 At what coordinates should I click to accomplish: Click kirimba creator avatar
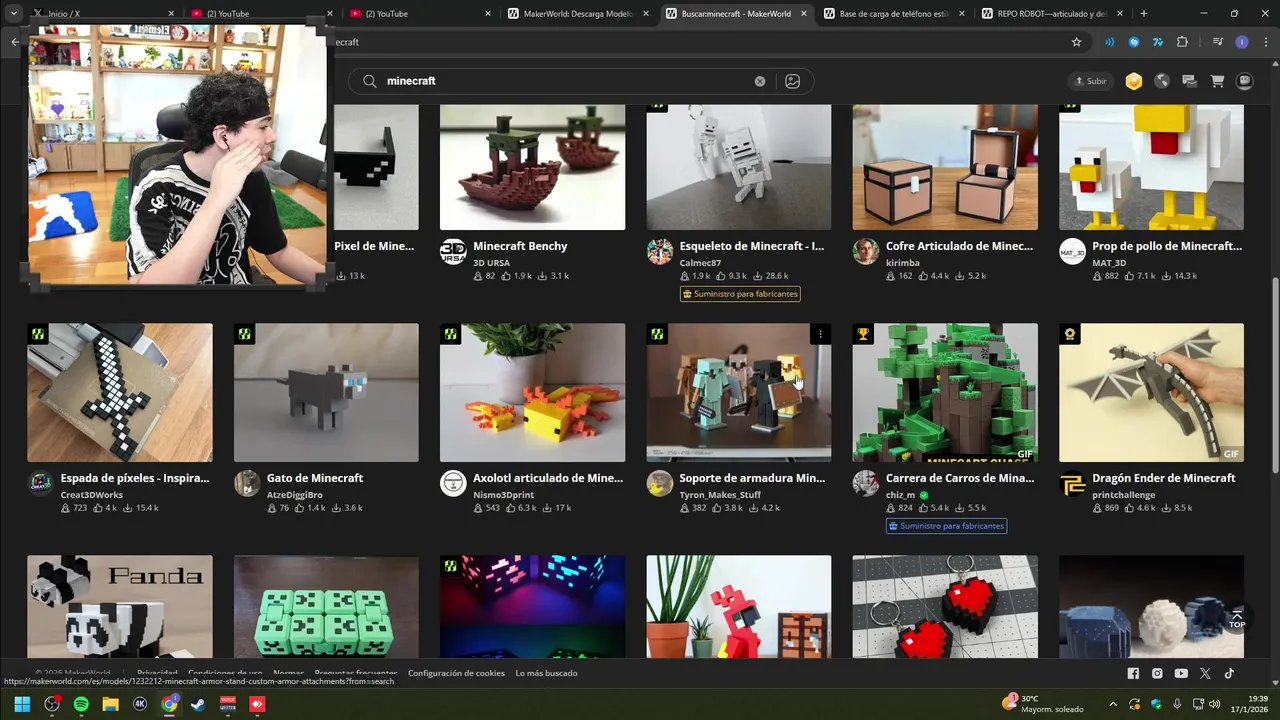[866, 252]
